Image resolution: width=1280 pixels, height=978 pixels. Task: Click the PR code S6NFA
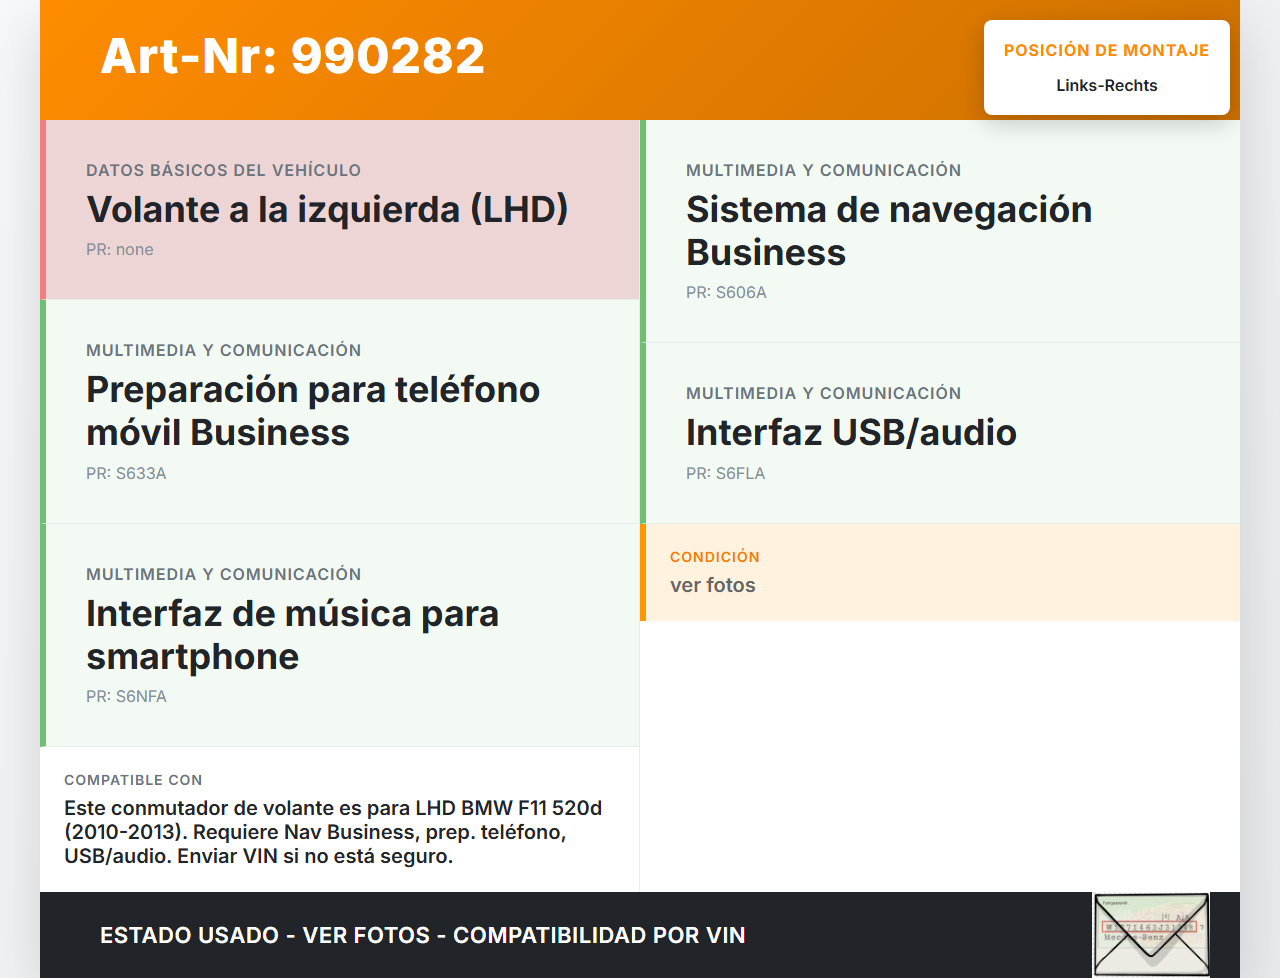tap(126, 697)
